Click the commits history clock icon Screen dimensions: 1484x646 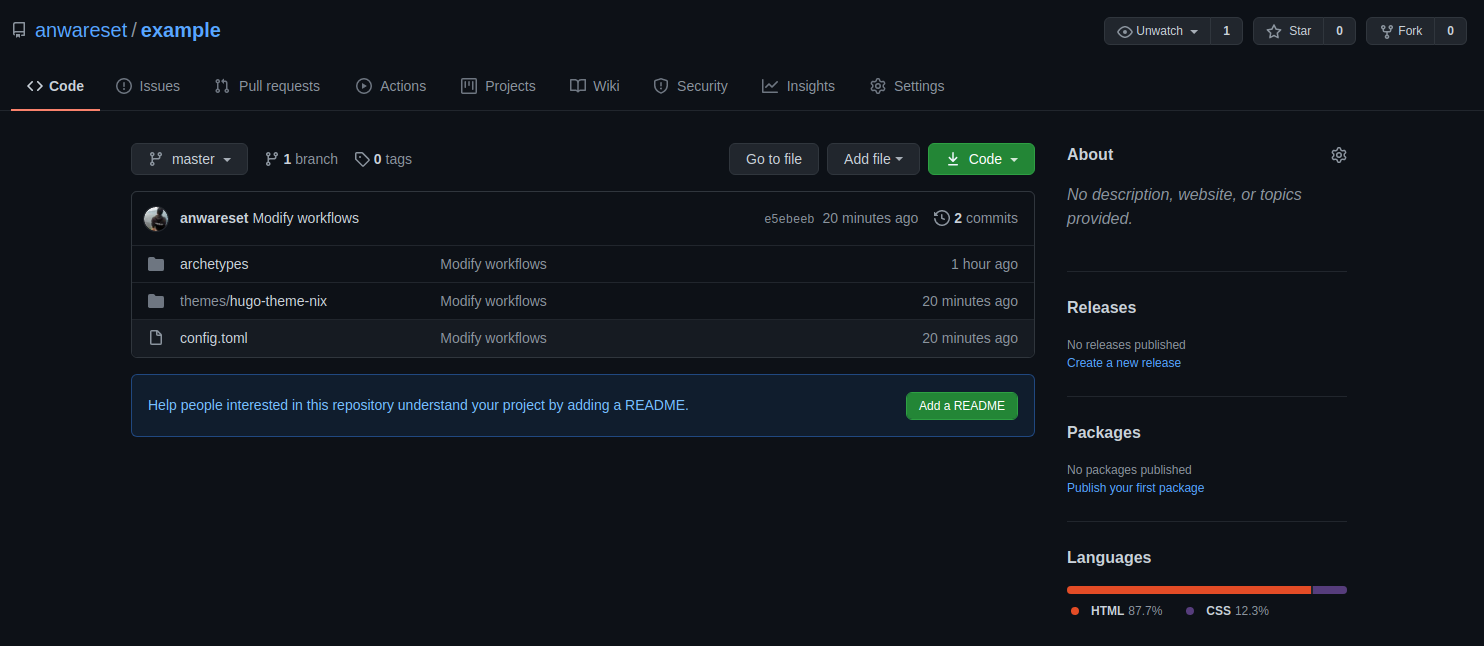(x=941, y=218)
